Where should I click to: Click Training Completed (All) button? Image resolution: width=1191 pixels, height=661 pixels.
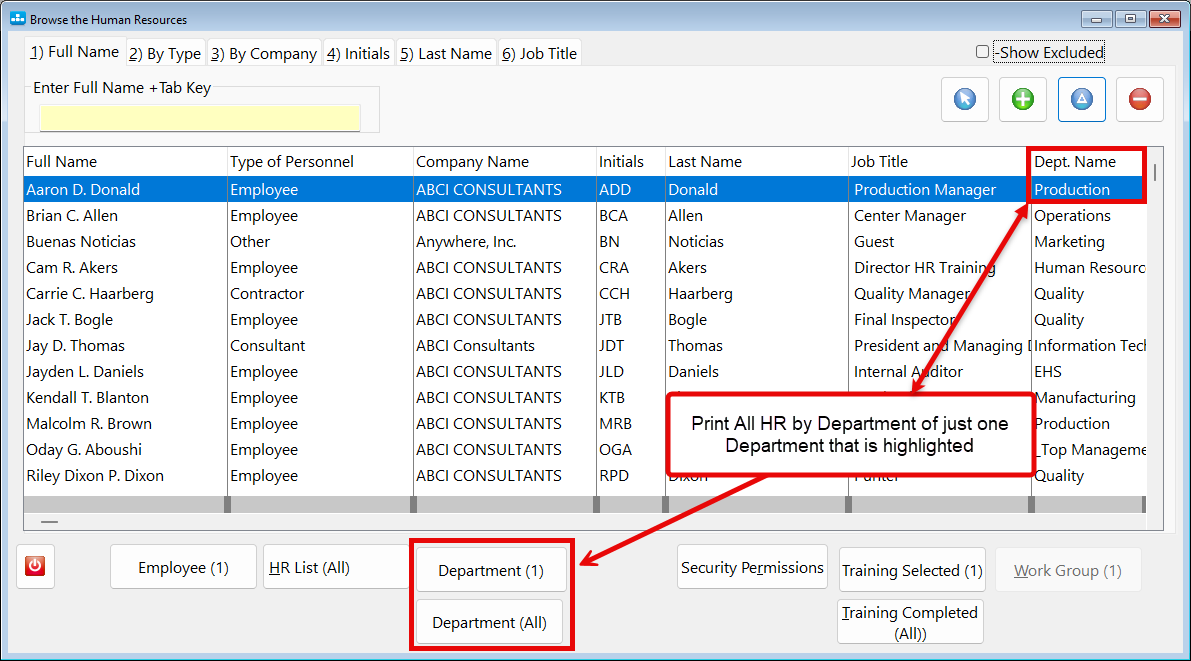pyautogui.click(x=910, y=621)
